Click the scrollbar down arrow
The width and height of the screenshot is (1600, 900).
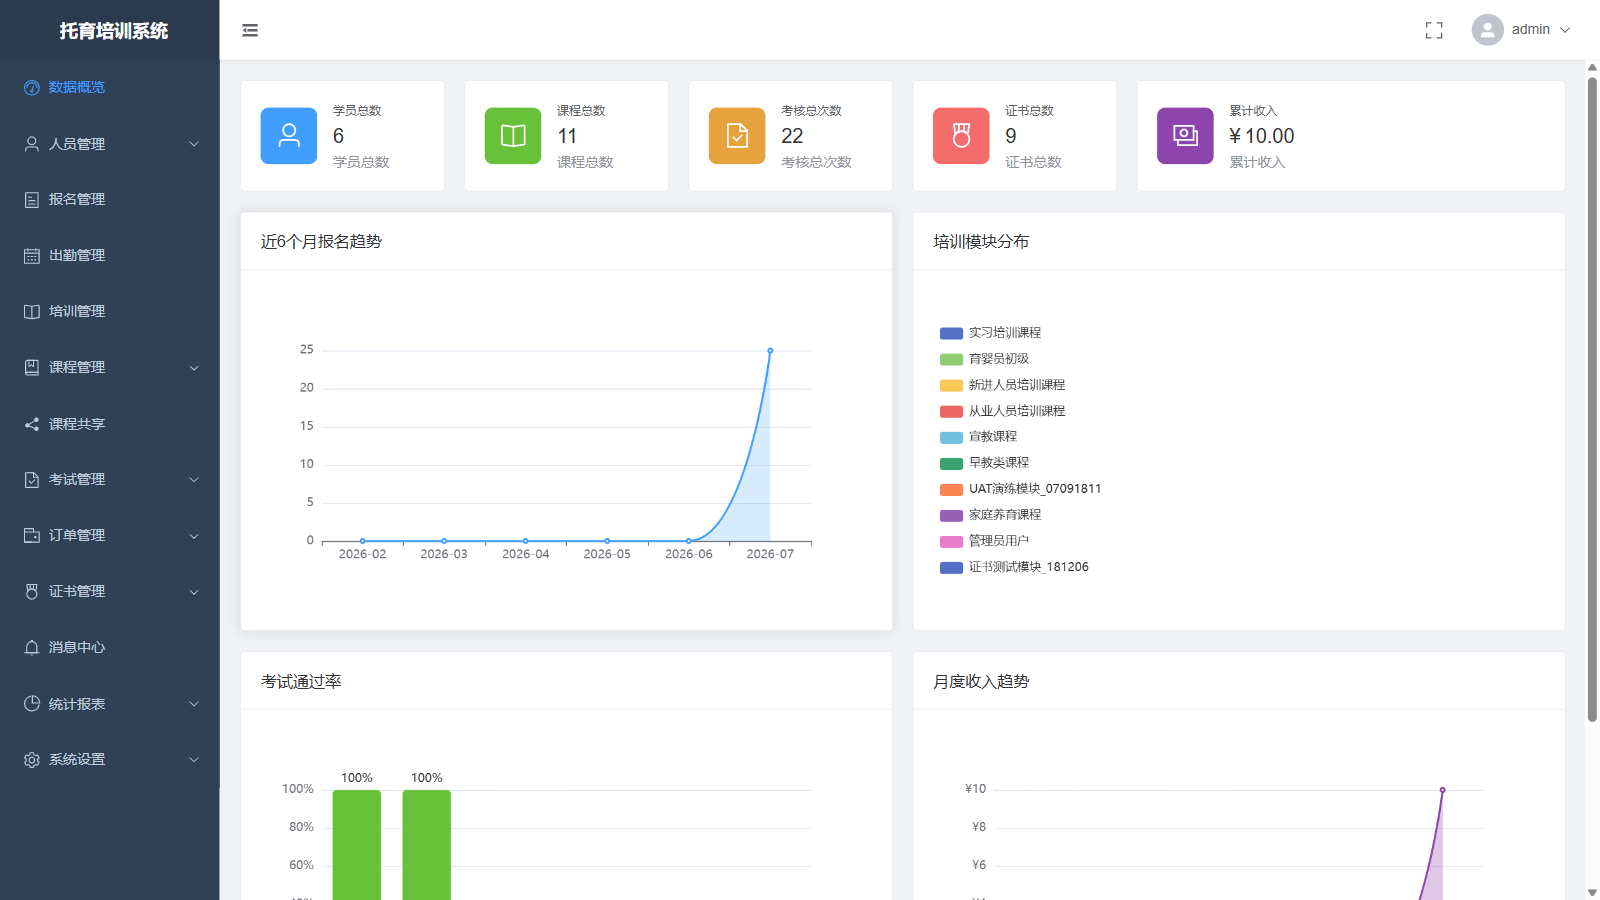coord(1592,892)
